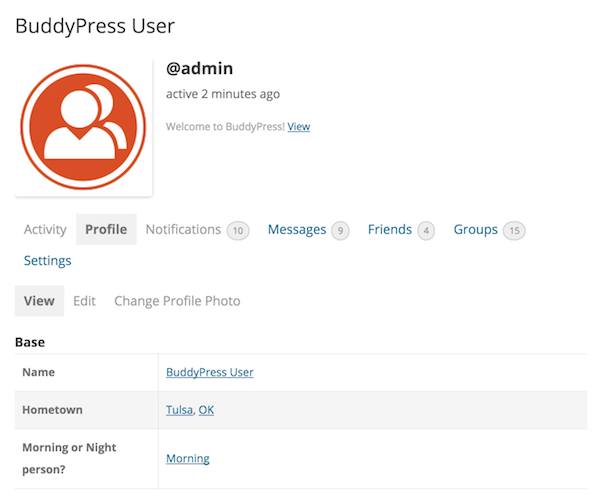This screenshot has width=600, height=501.
Task: Click the Name field label
Action: [38, 372]
